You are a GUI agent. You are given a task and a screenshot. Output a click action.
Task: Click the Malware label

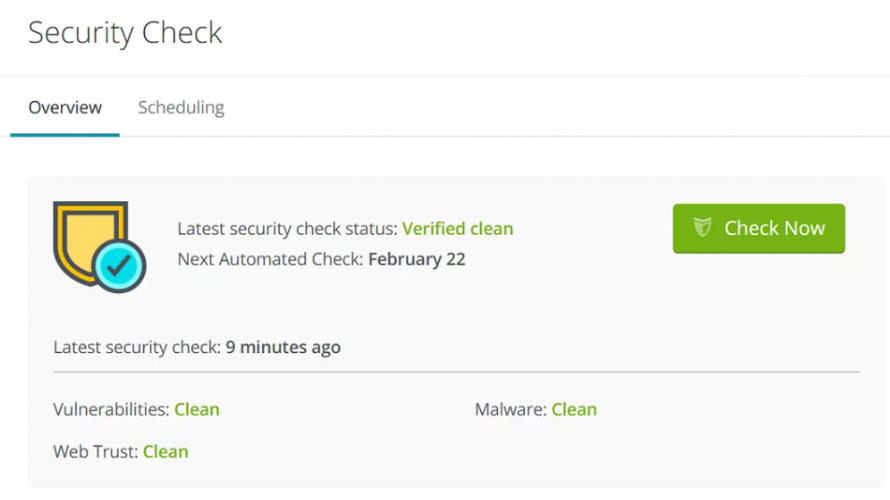click(x=510, y=410)
